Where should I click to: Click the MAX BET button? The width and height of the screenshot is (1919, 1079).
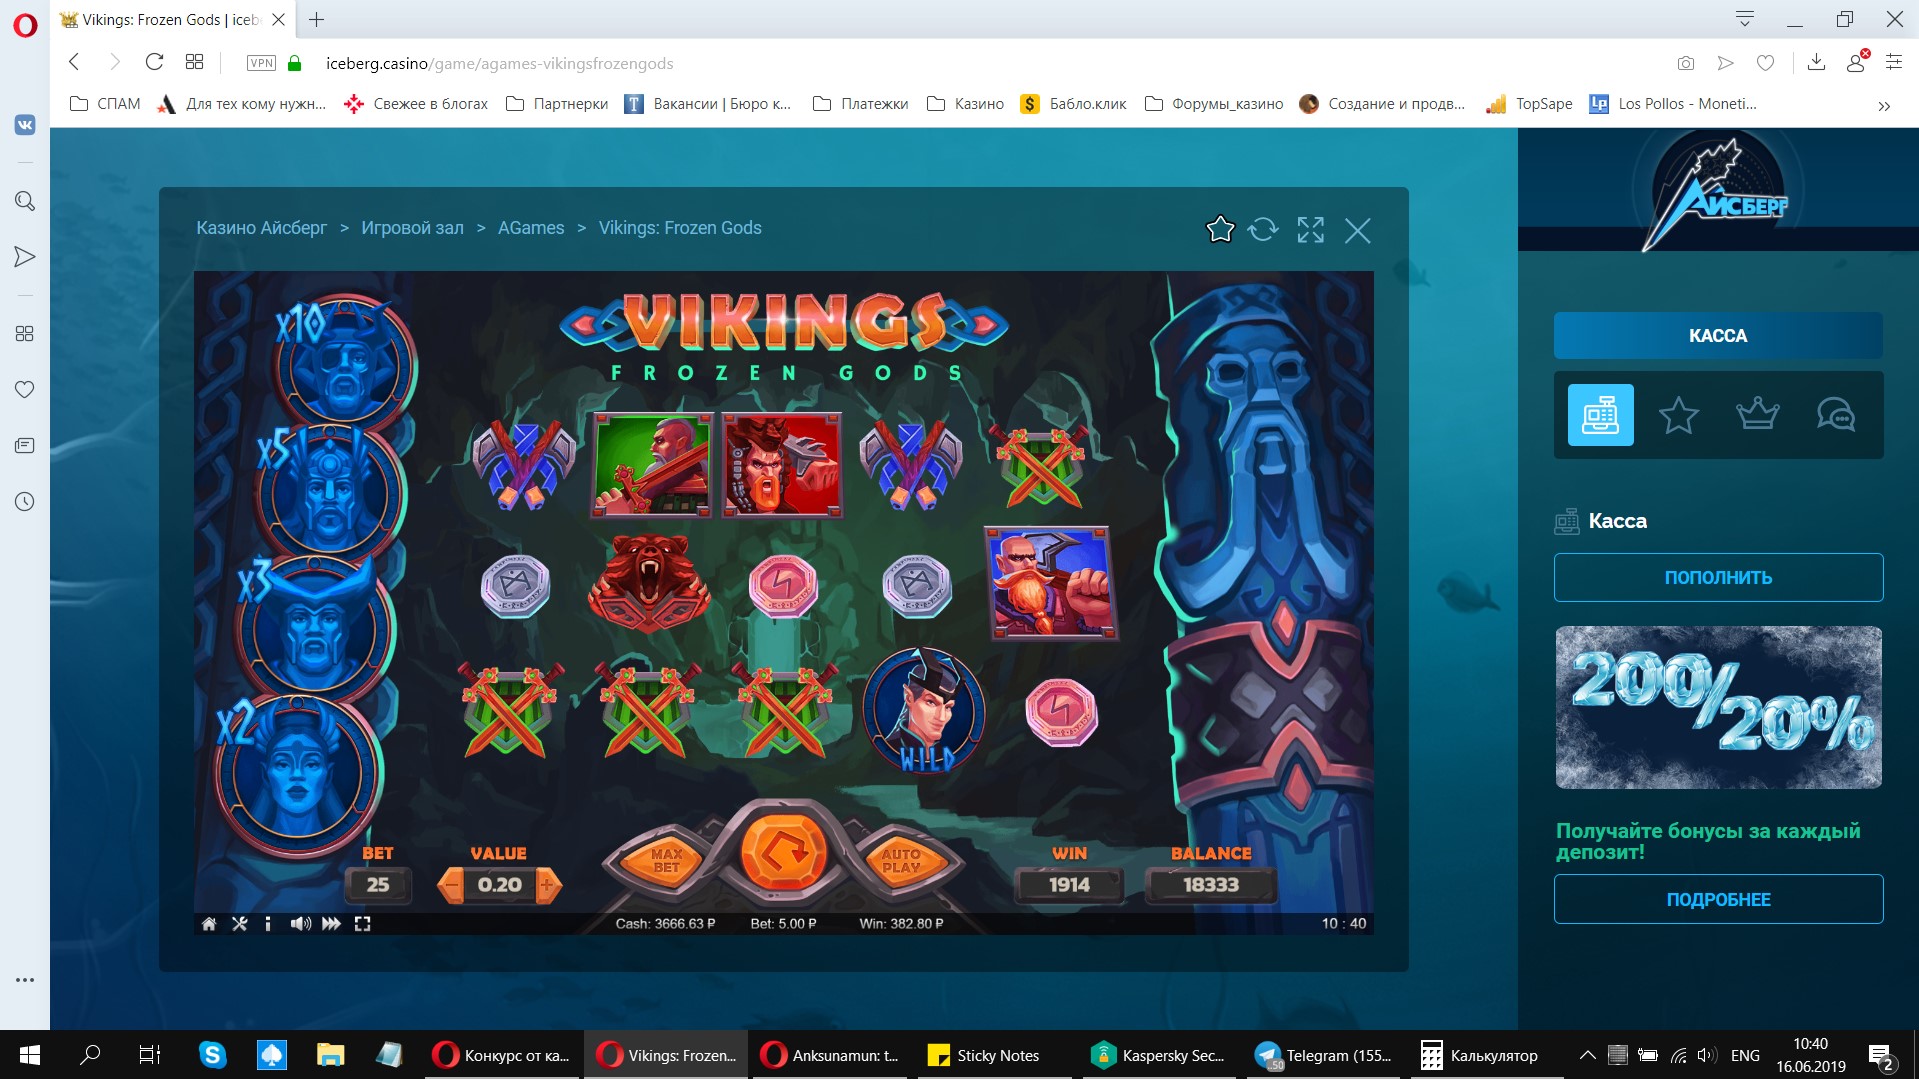(665, 861)
